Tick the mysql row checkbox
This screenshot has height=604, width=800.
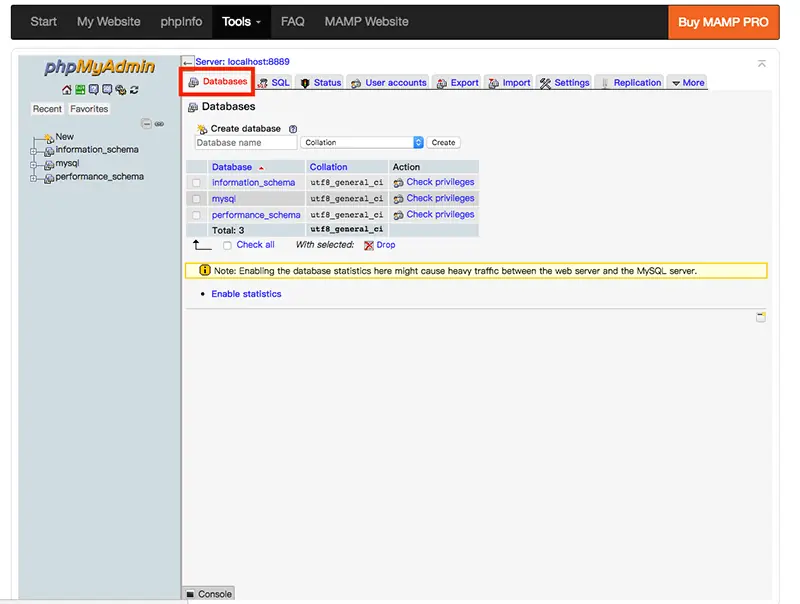tap(196, 199)
